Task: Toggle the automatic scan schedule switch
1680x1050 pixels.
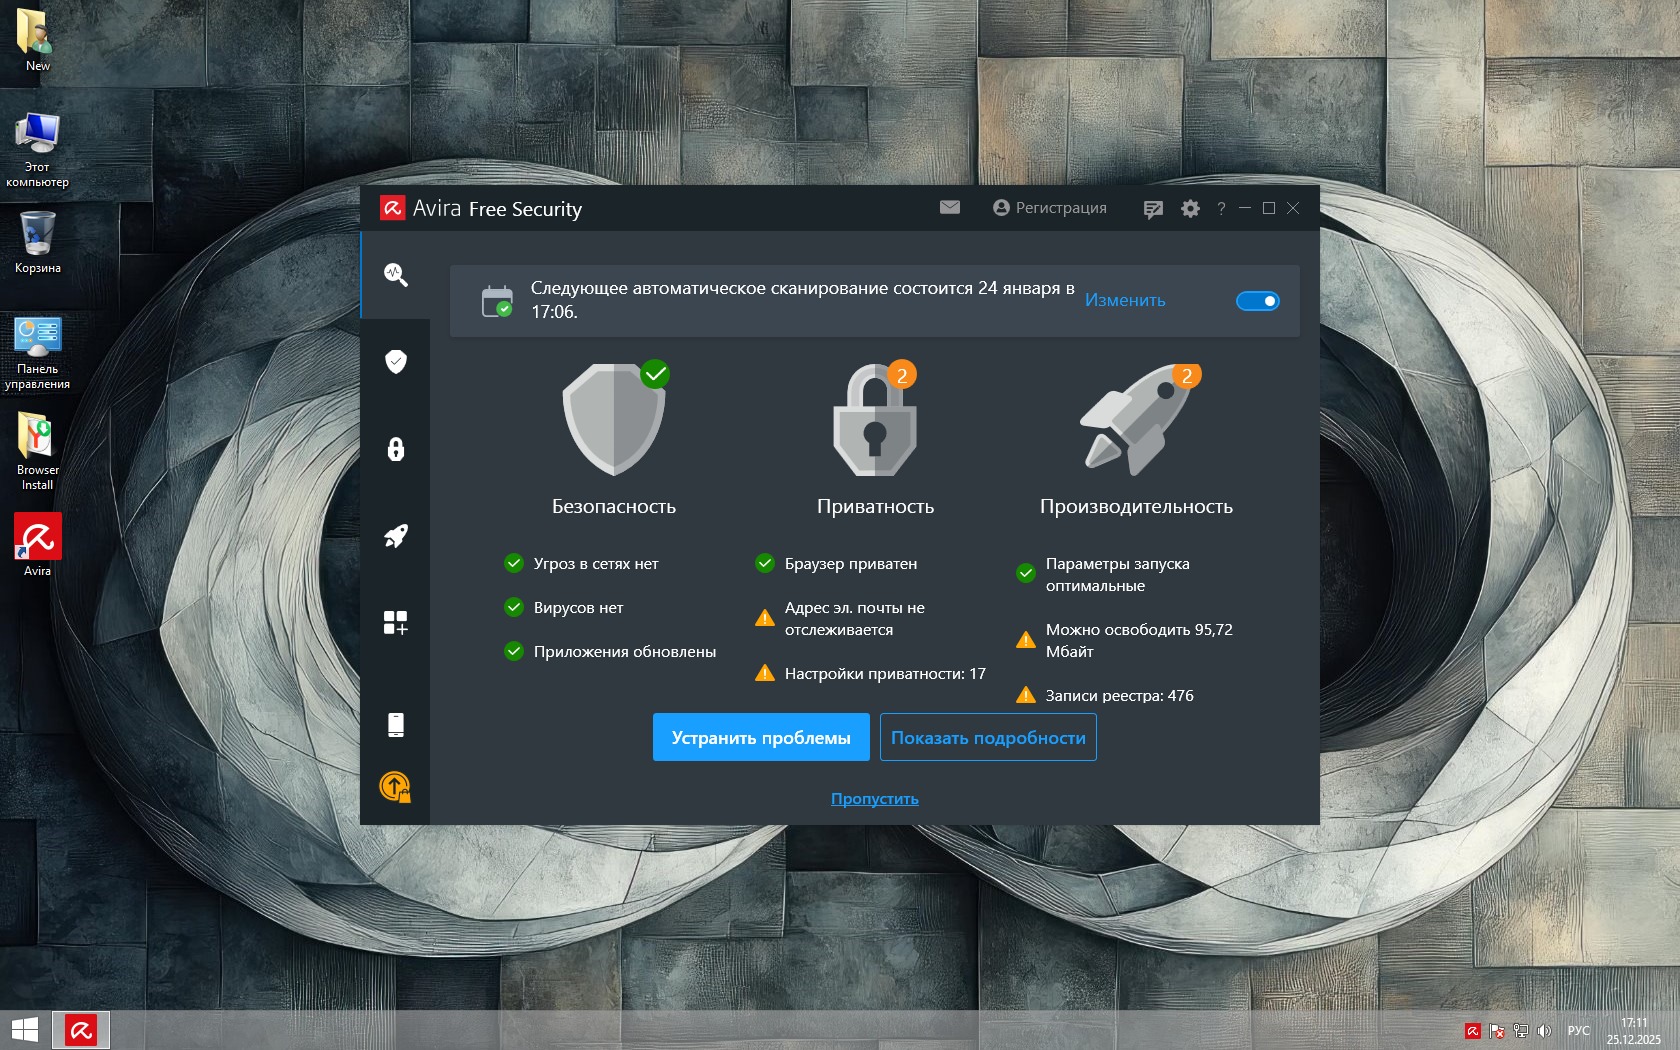Action: click(x=1257, y=301)
